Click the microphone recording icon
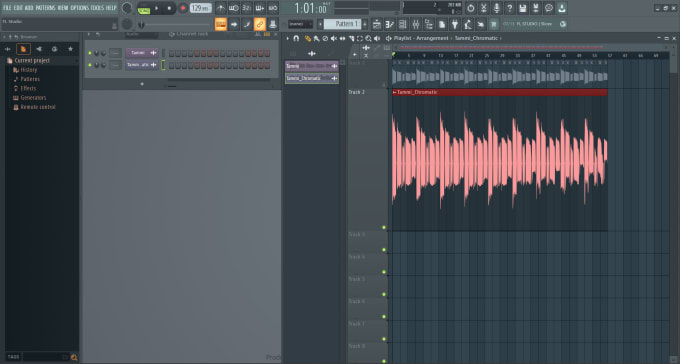This screenshot has width=680, height=364. 497,8
